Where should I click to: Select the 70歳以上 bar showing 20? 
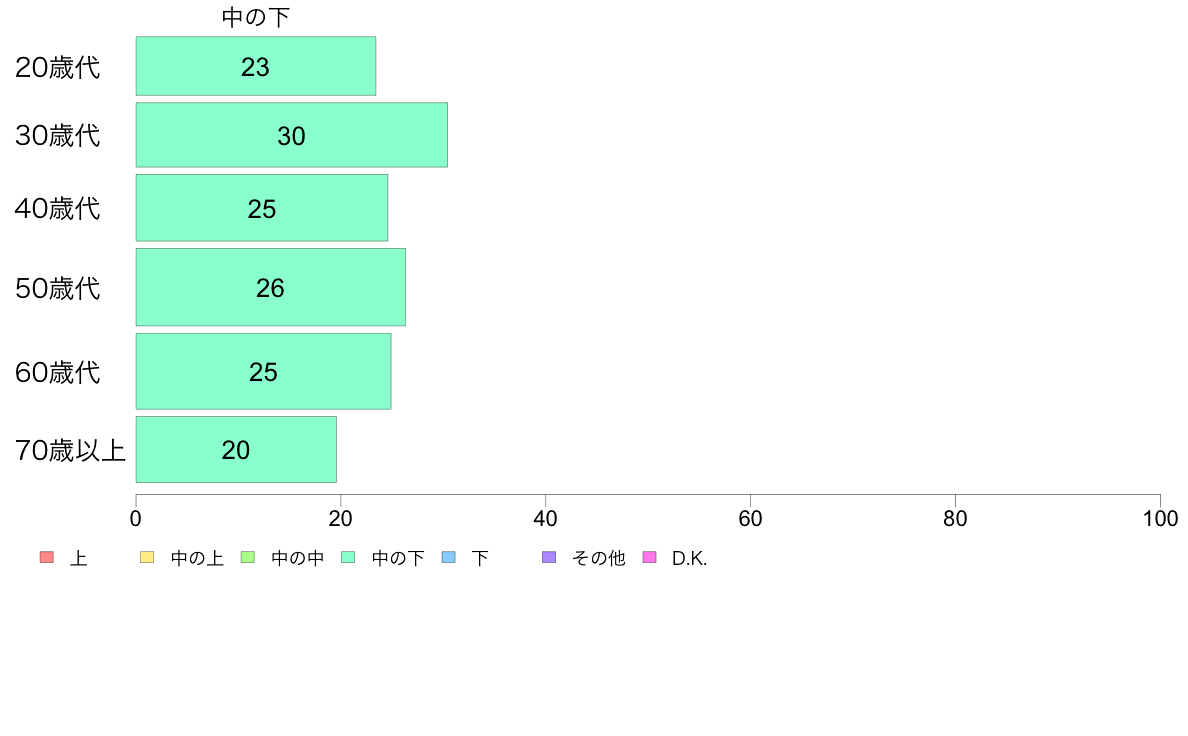[236, 449]
